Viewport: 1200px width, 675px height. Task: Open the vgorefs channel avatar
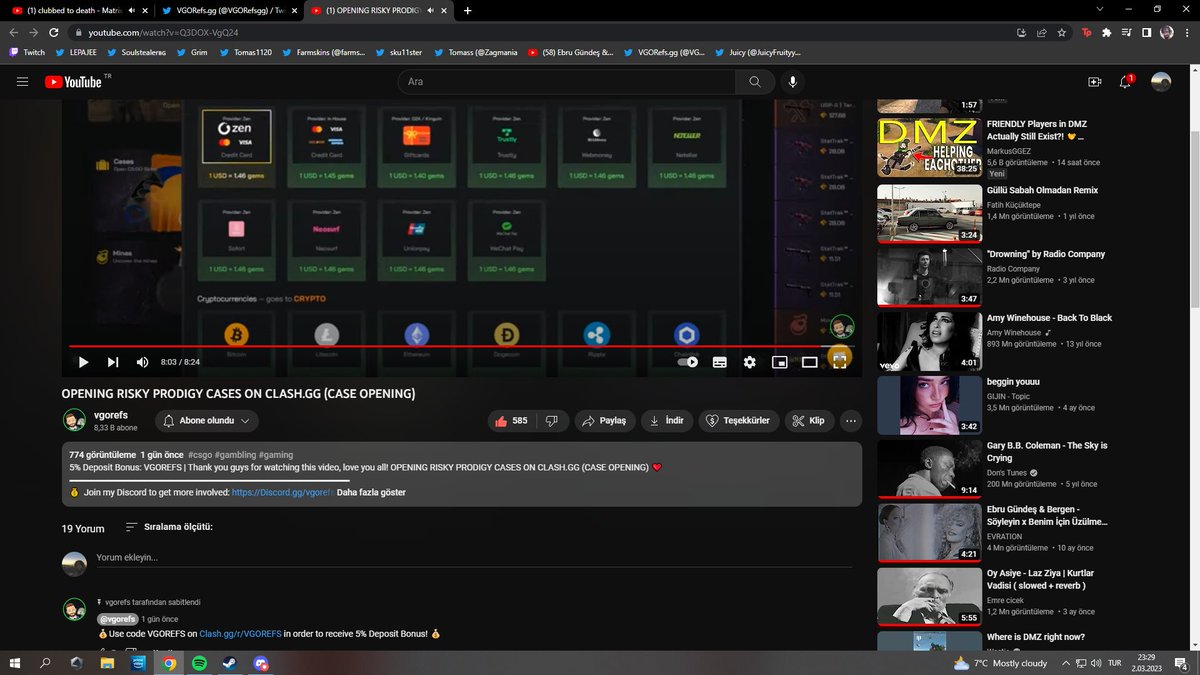tap(74, 420)
